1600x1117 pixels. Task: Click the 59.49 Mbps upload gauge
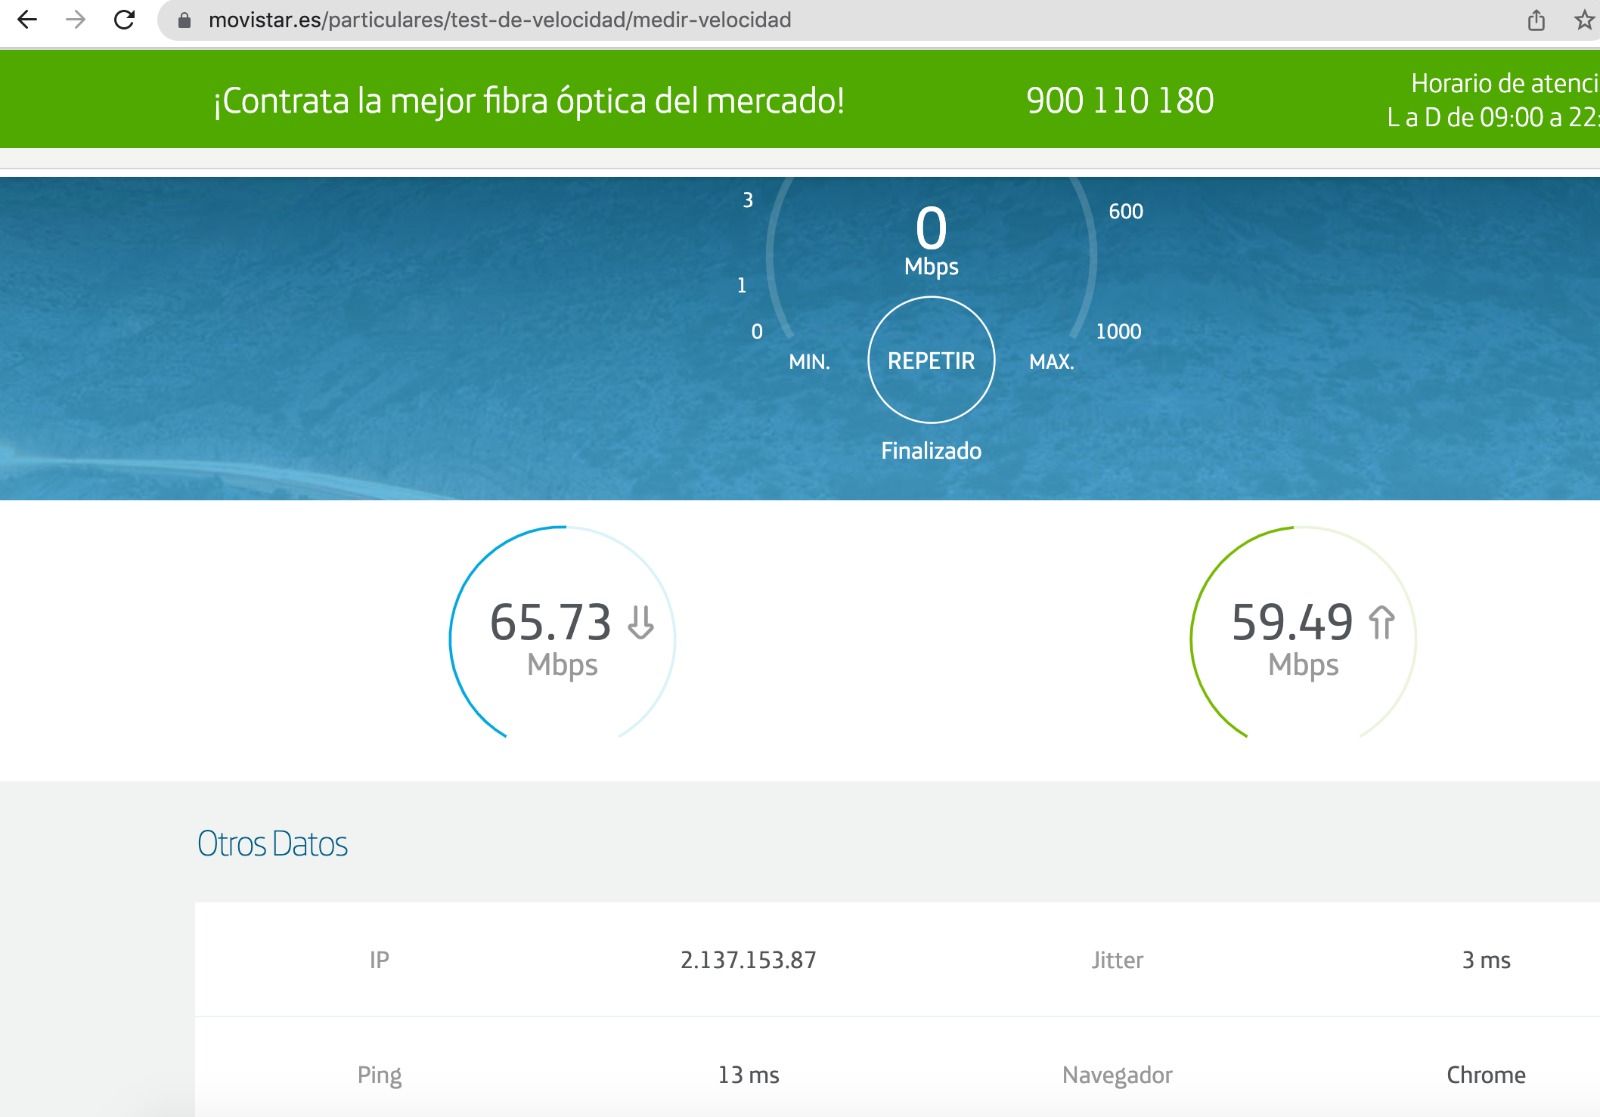pos(1303,636)
